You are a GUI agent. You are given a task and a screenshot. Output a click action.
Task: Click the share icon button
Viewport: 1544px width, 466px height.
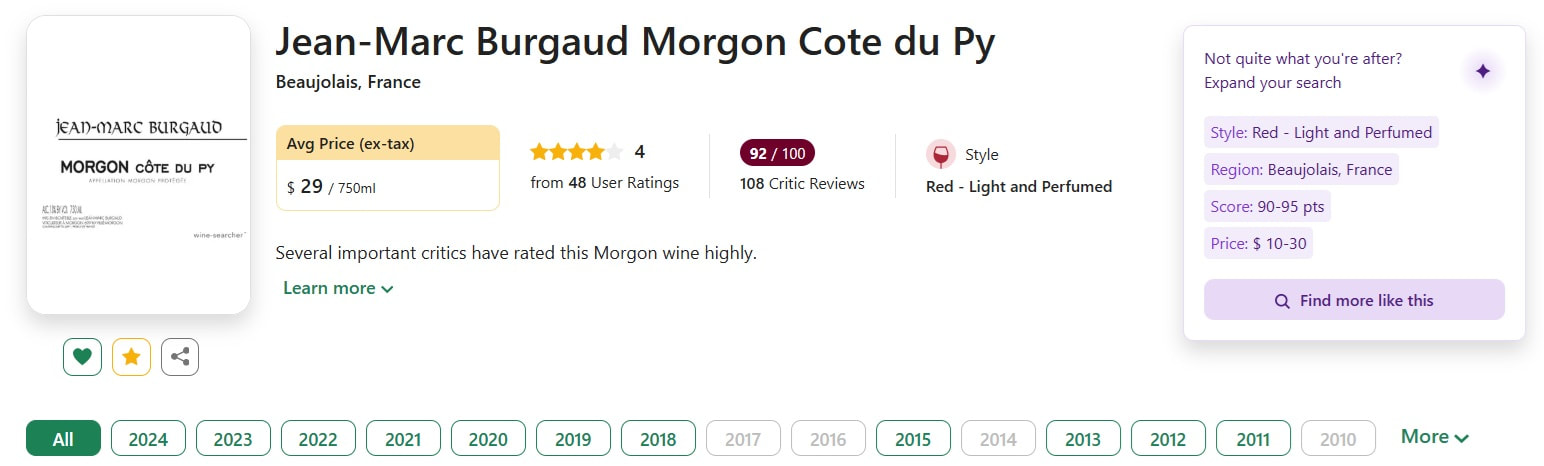point(180,357)
